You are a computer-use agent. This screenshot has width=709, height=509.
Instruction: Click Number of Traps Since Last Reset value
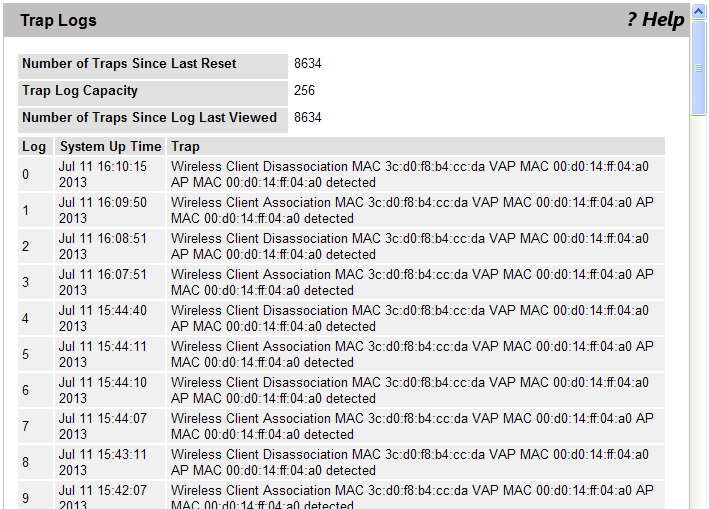[307, 63]
